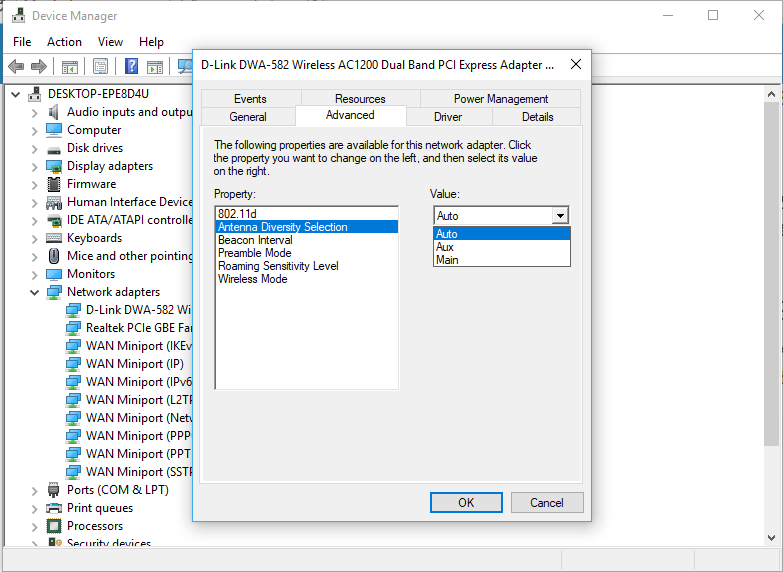Switch to the Events tab
The height and width of the screenshot is (572, 783).
pyautogui.click(x=251, y=98)
